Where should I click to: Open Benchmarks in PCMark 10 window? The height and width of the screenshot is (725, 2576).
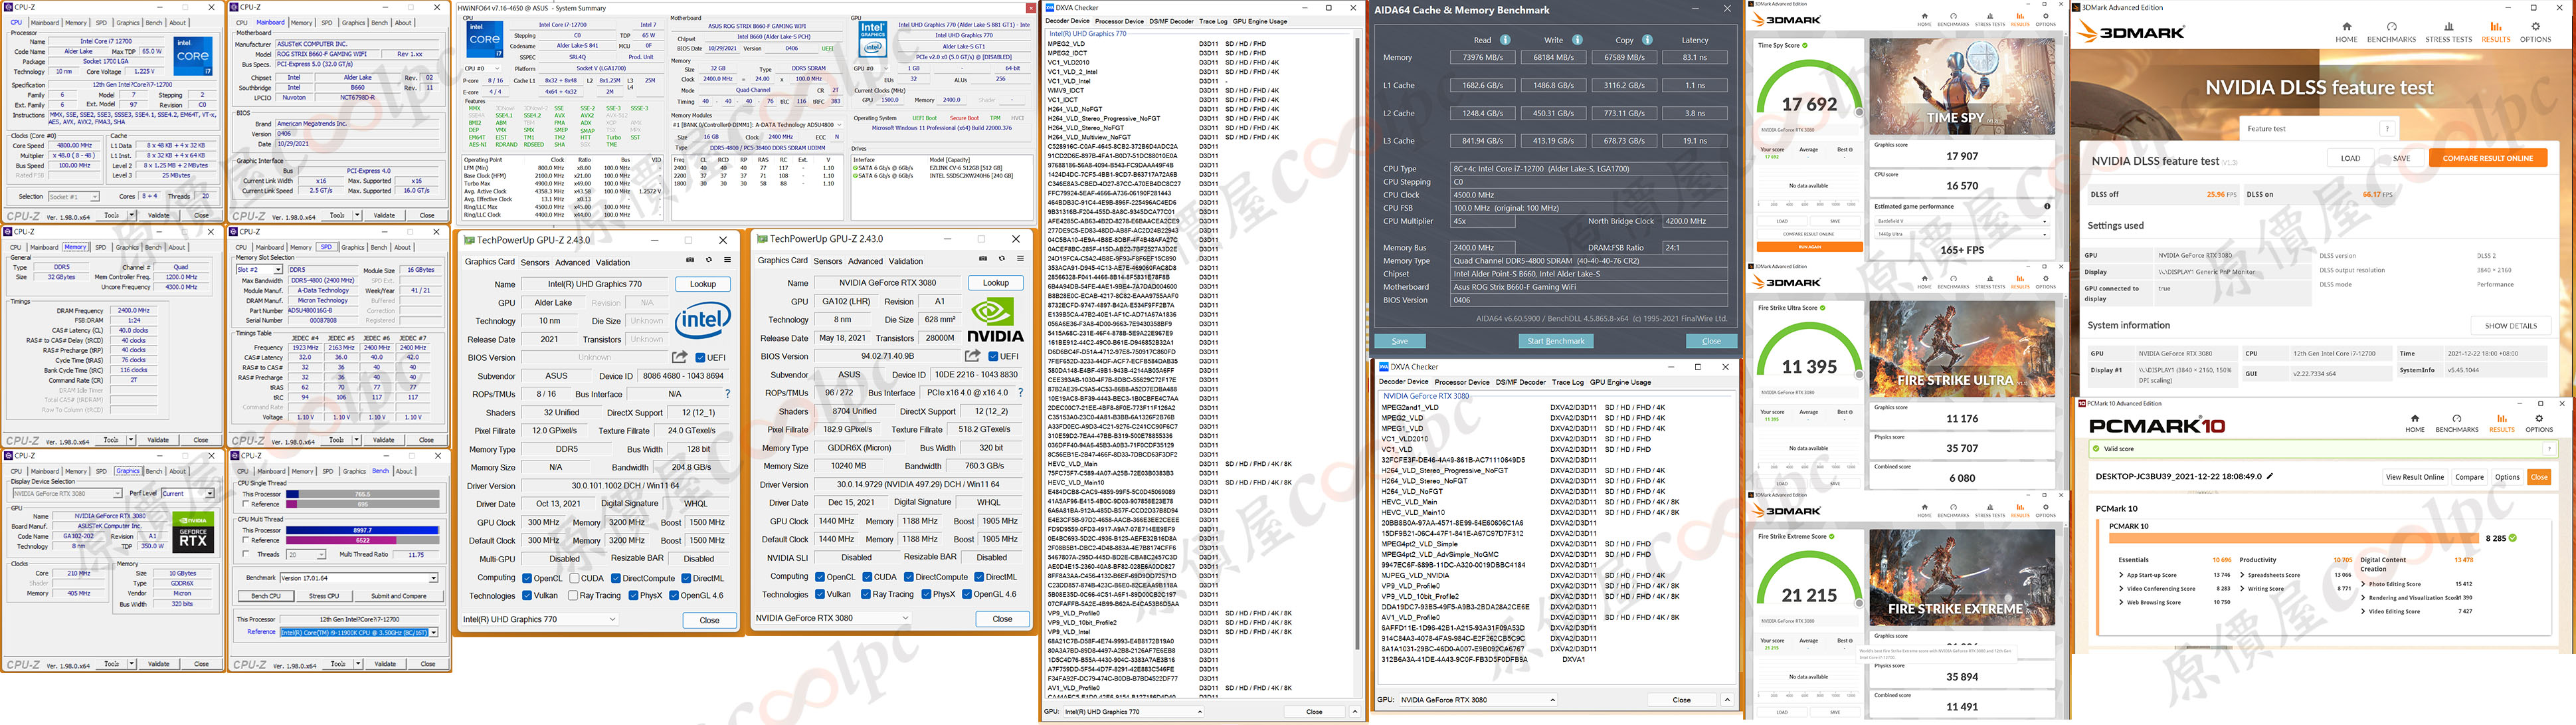click(2456, 423)
